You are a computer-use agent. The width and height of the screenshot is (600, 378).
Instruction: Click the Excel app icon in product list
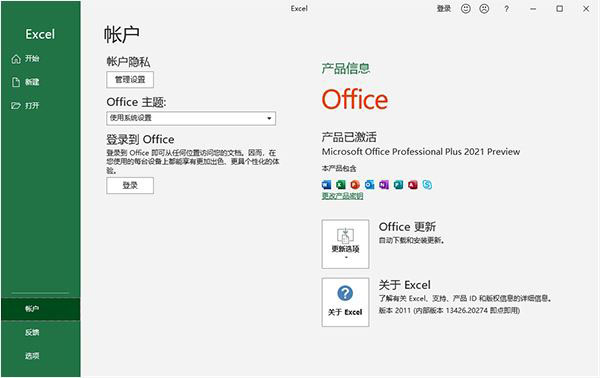coord(341,185)
